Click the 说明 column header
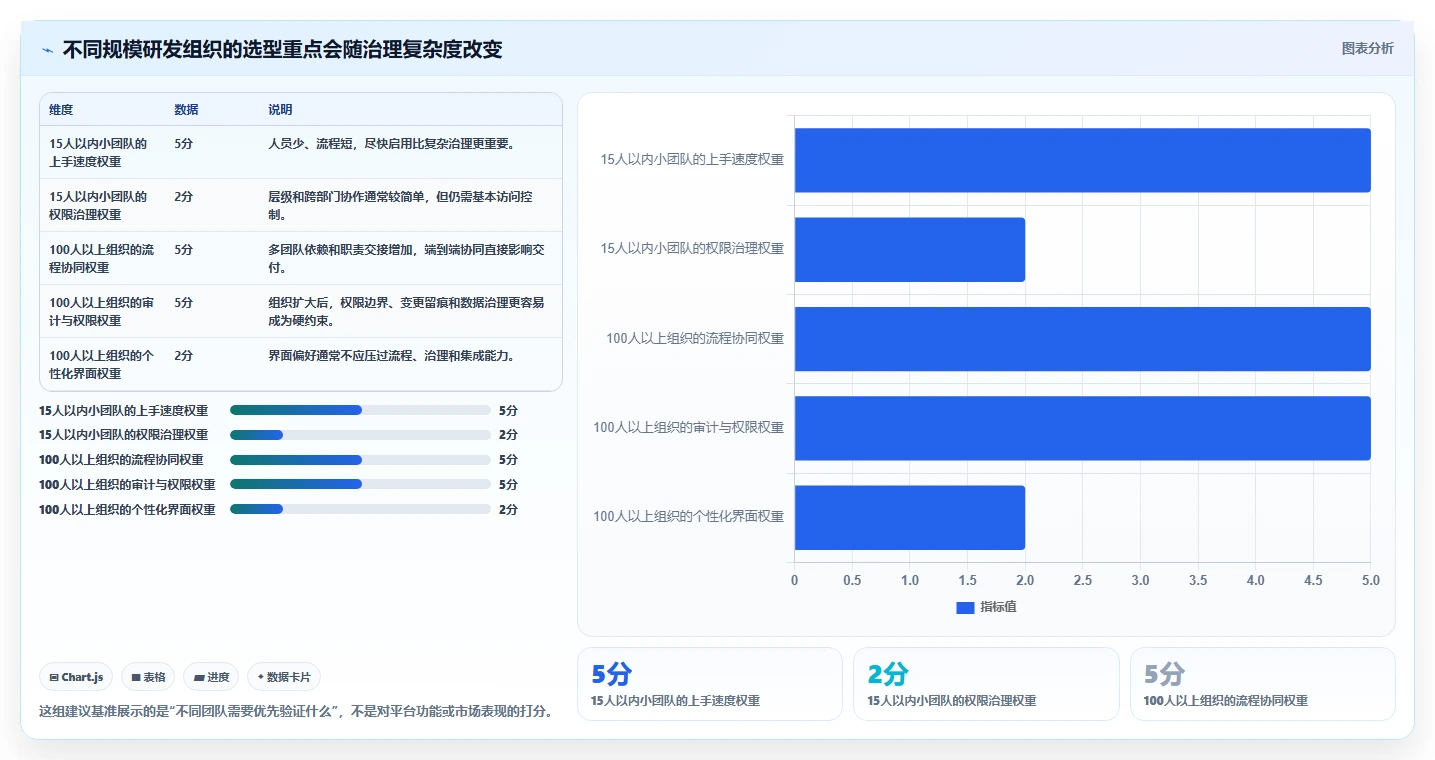The image size is (1435, 760). coord(280,109)
